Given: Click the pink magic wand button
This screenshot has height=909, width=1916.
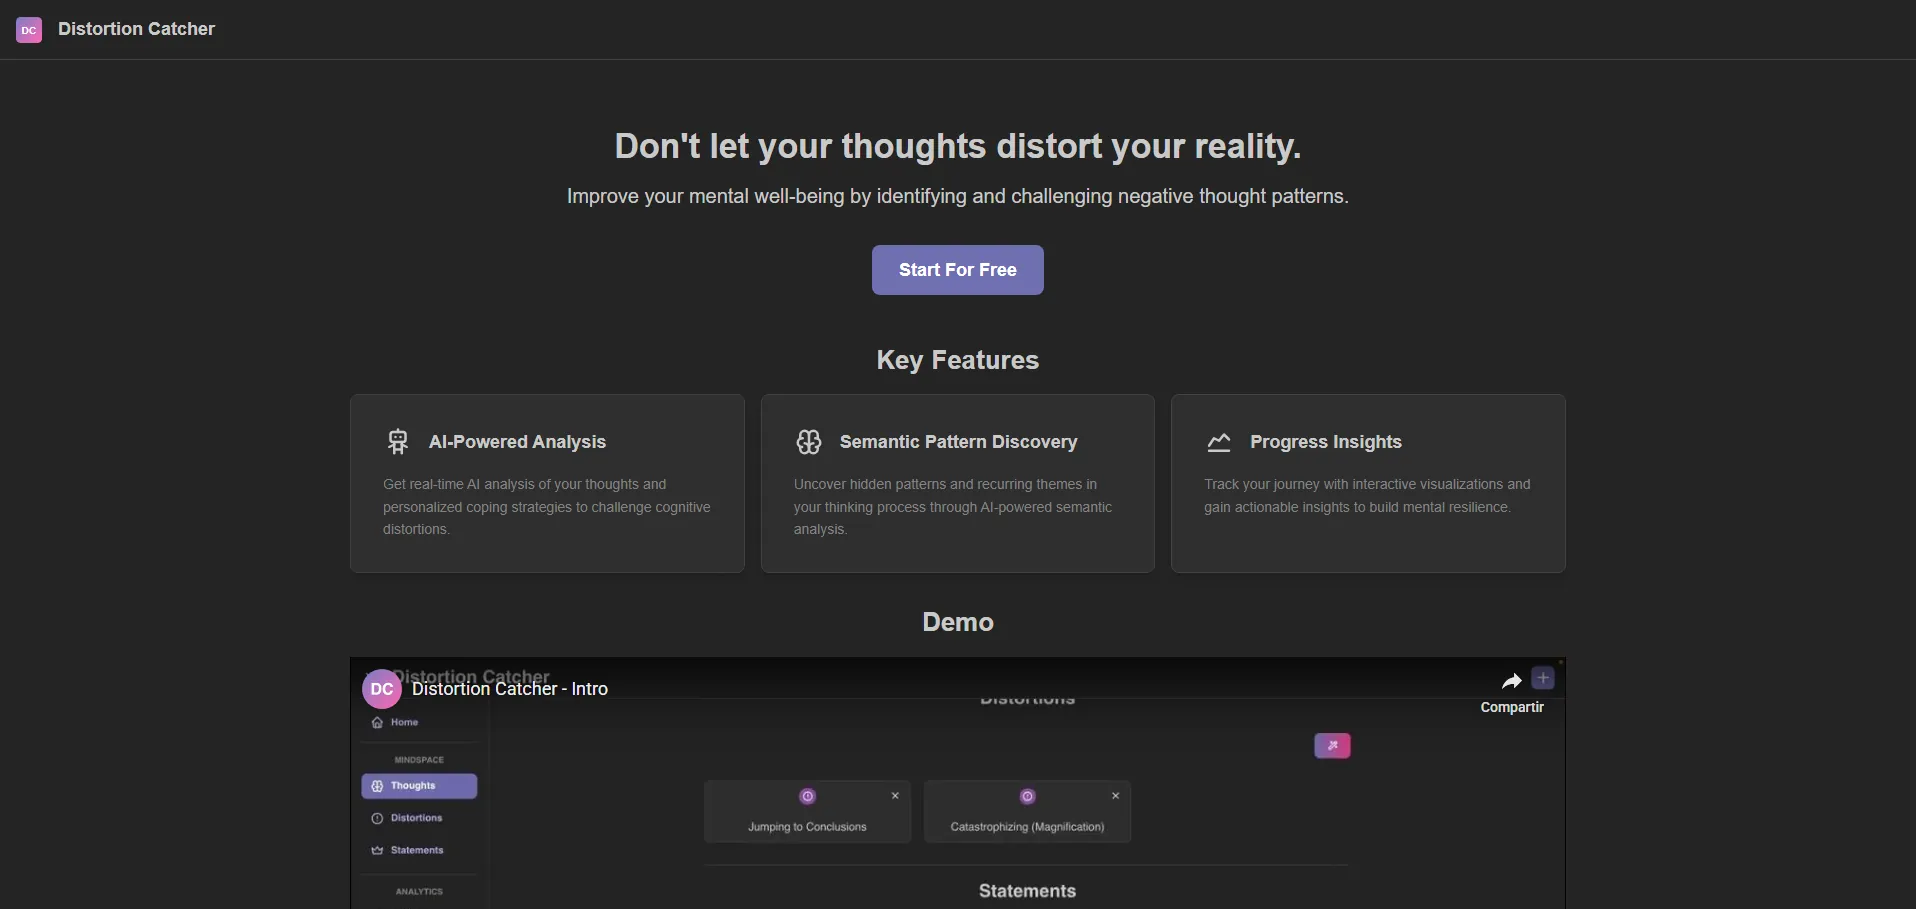Looking at the screenshot, I should point(1332,746).
